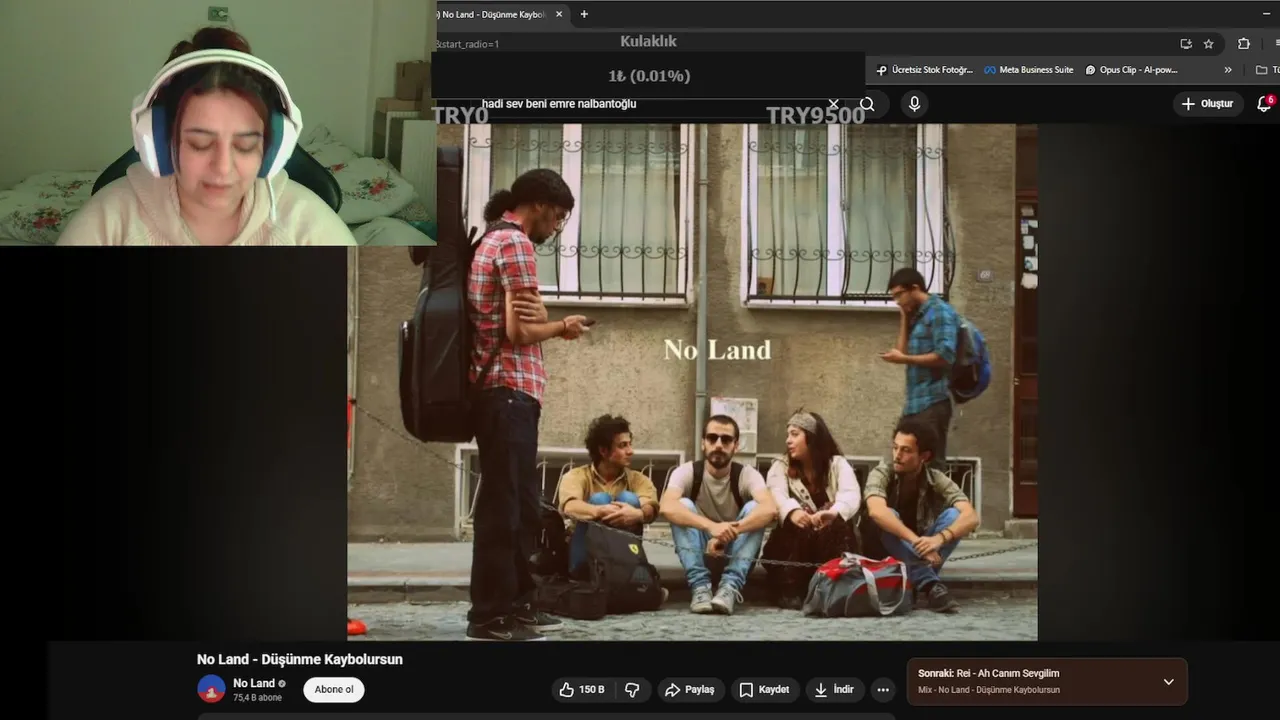The height and width of the screenshot is (720, 1280).
Task: Open Opus Clip bookmark
Action: tap(1131, 70)
